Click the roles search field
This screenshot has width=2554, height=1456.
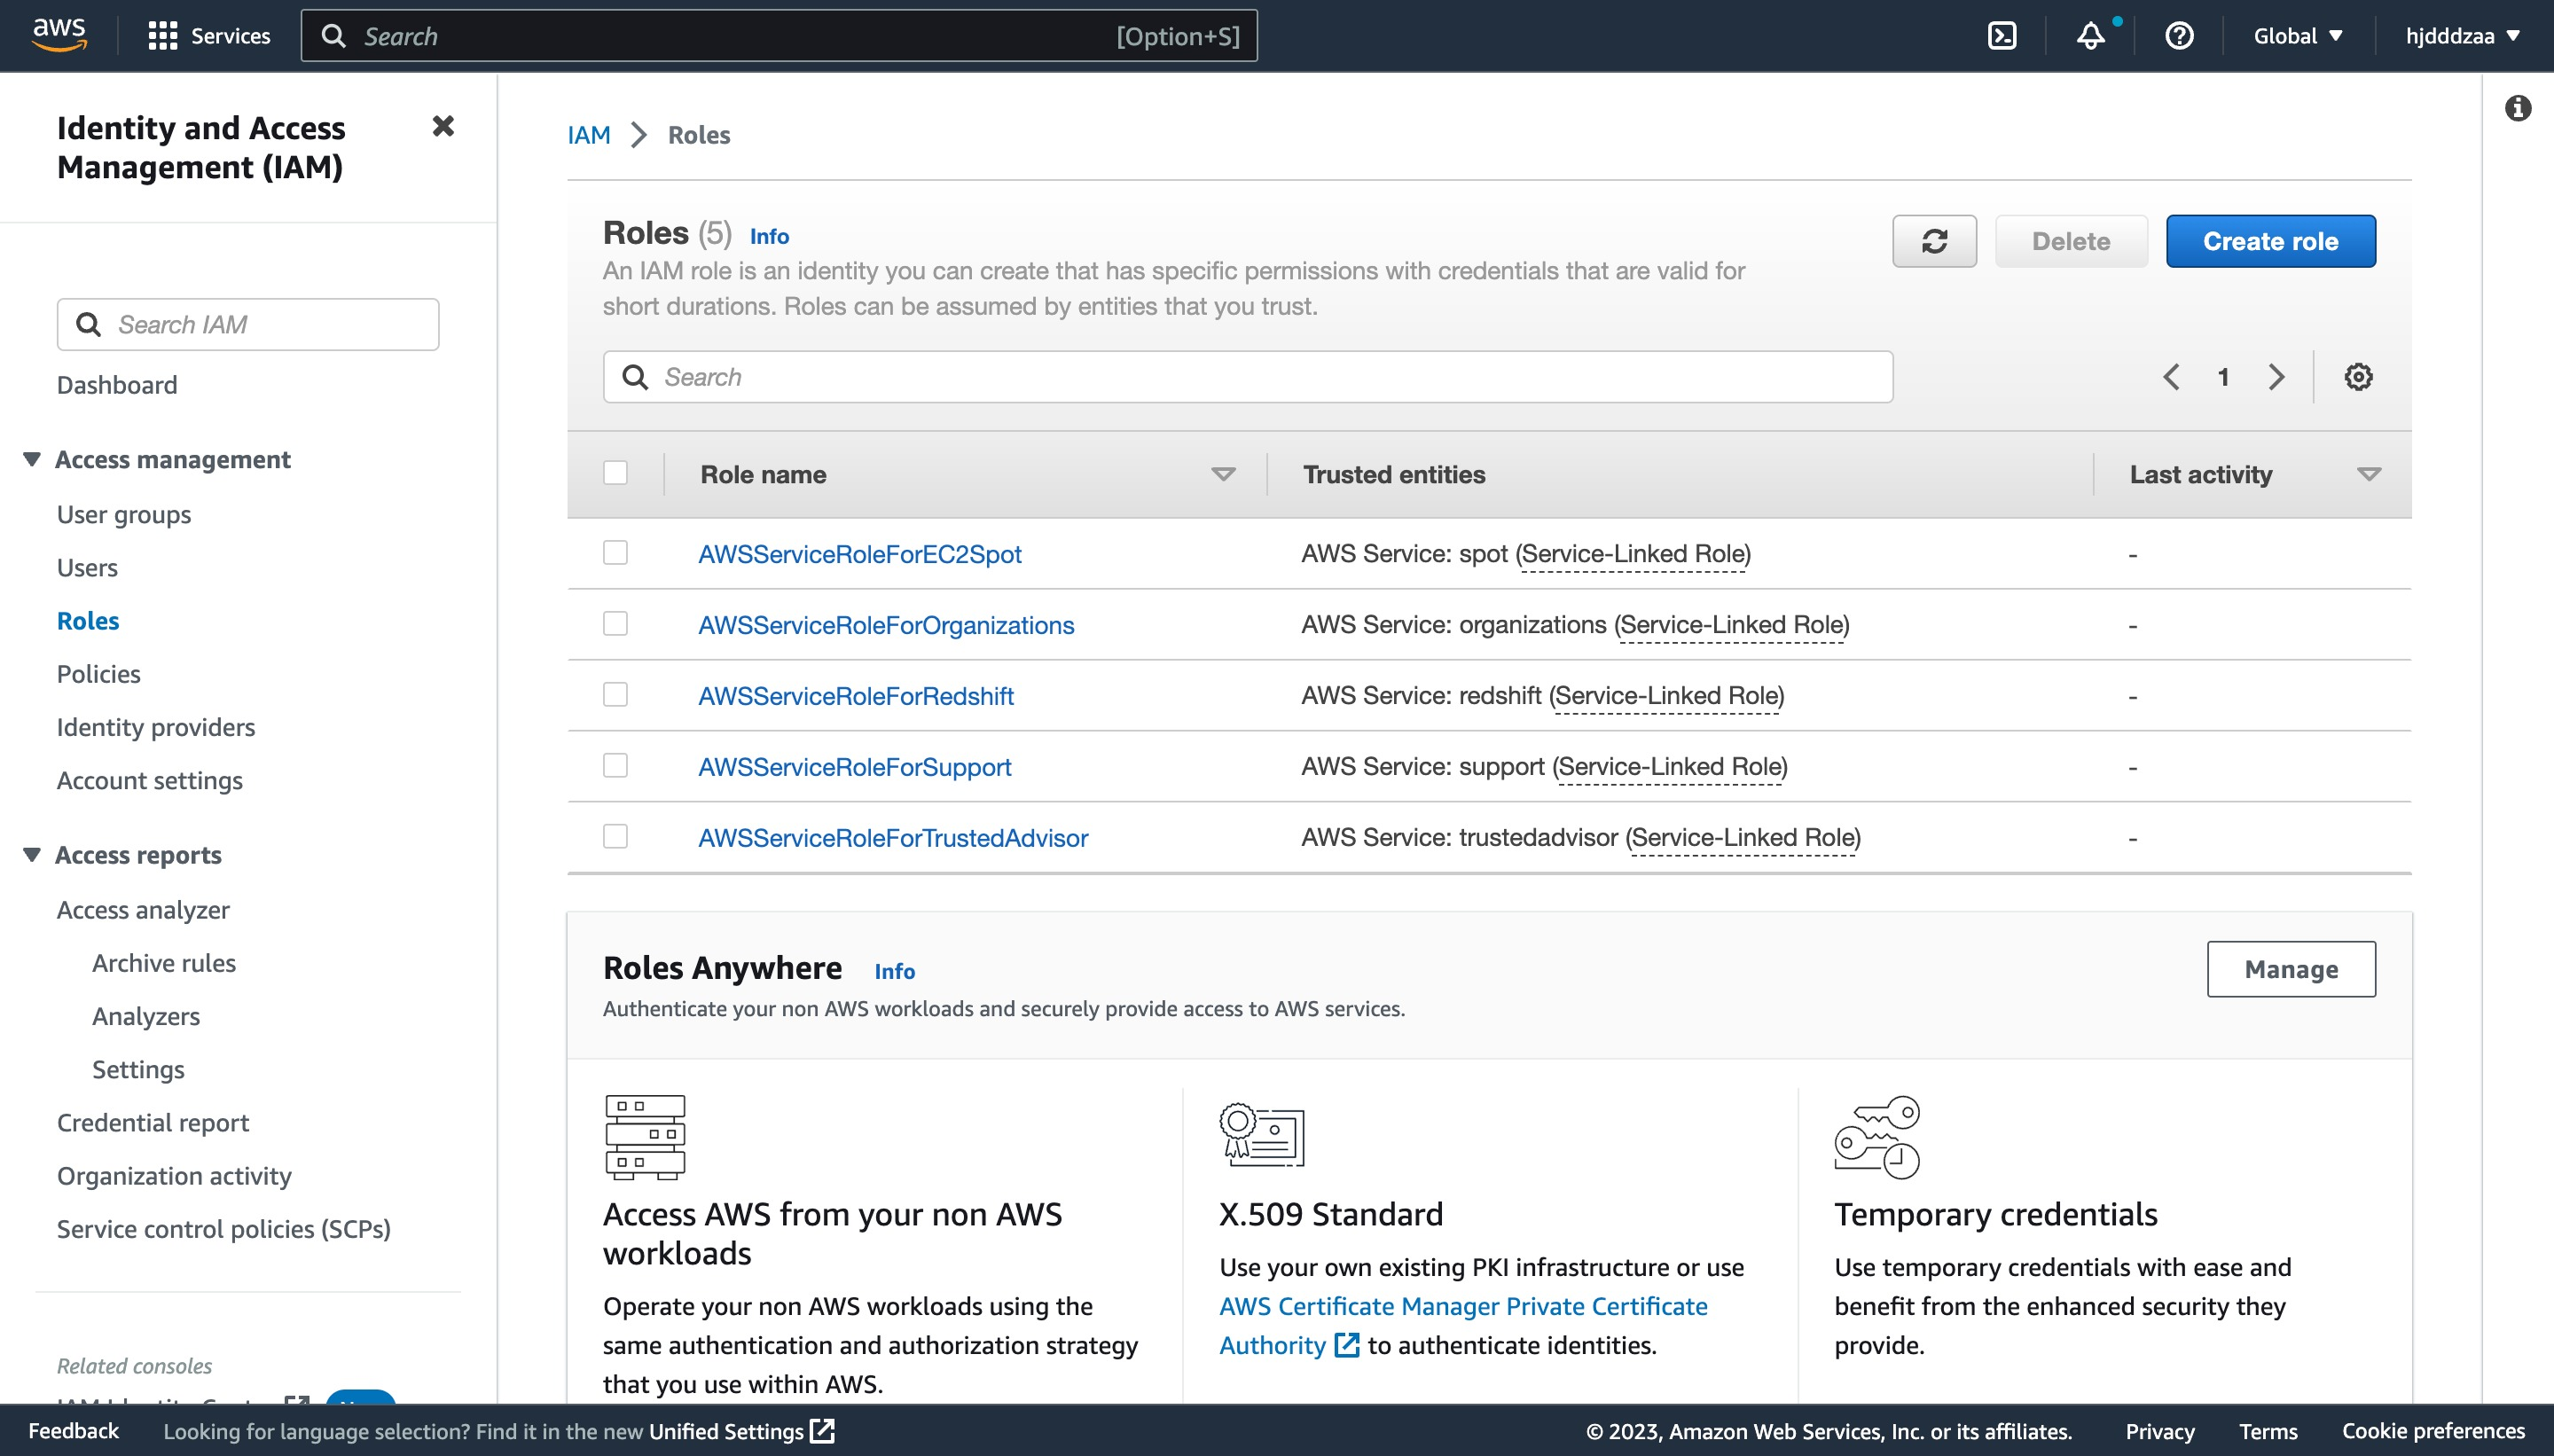point(1246,377)
